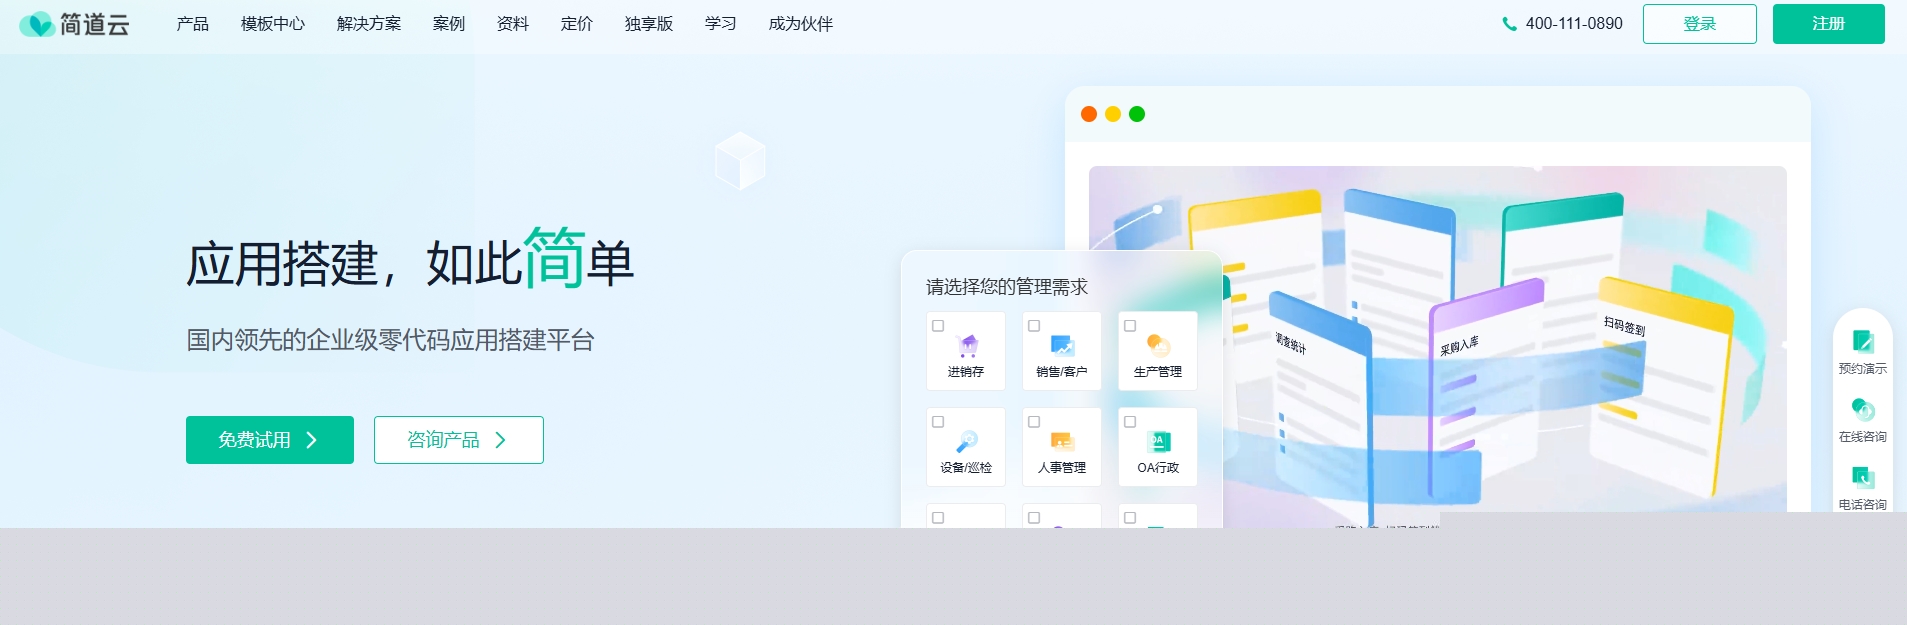Click the 进销存 shopping basket icon
Image resolution: width=1907 pixels, height=625 pixels.
(967, 346)
